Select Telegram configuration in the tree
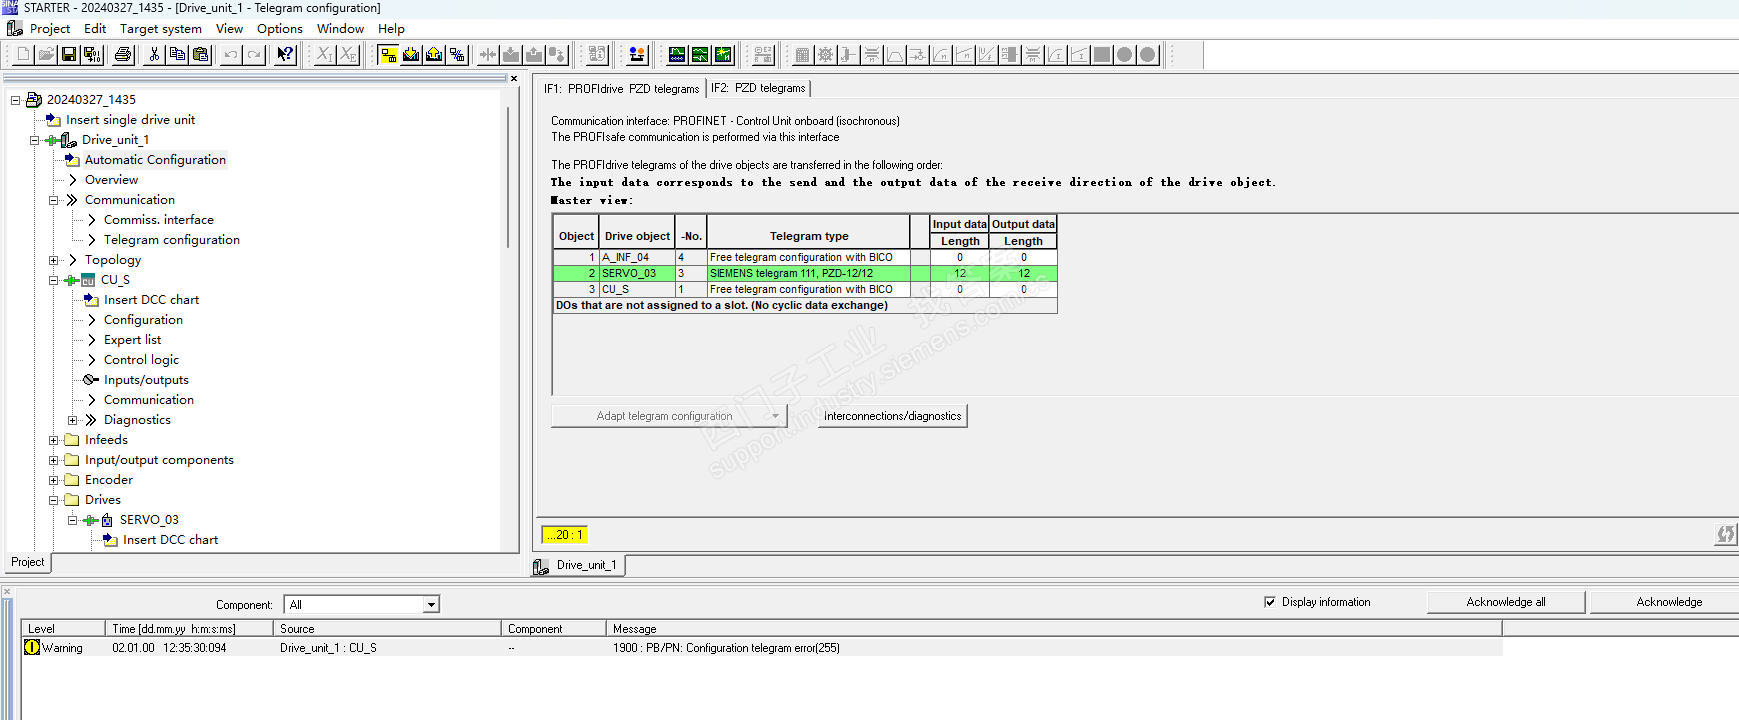This screenshot has height=720, width=1739. (x=172, y=240)
